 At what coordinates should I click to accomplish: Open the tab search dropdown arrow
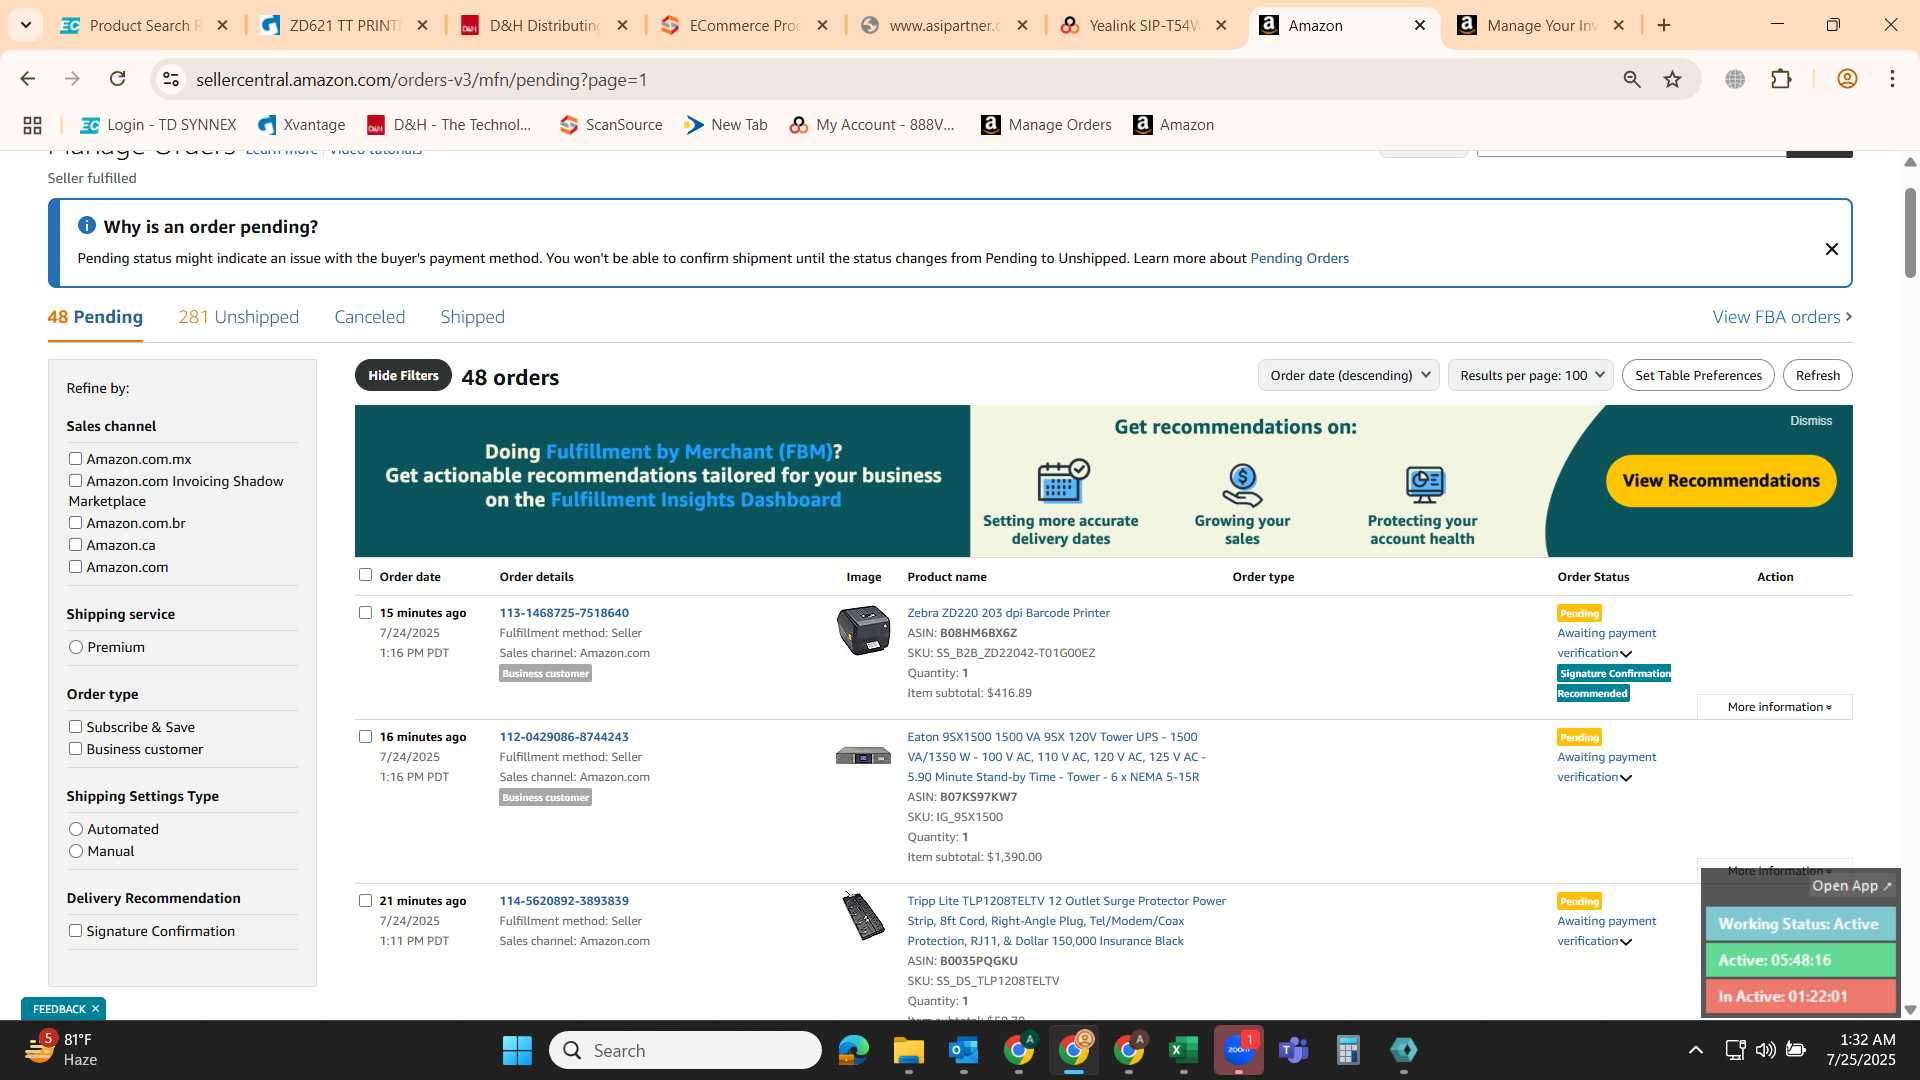(x=25, y=25)
